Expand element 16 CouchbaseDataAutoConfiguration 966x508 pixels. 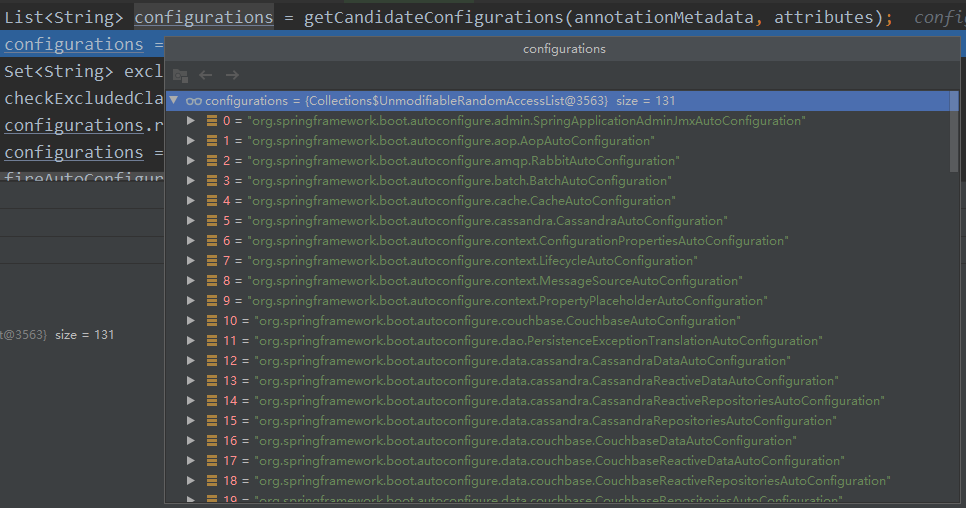point(192,441)
